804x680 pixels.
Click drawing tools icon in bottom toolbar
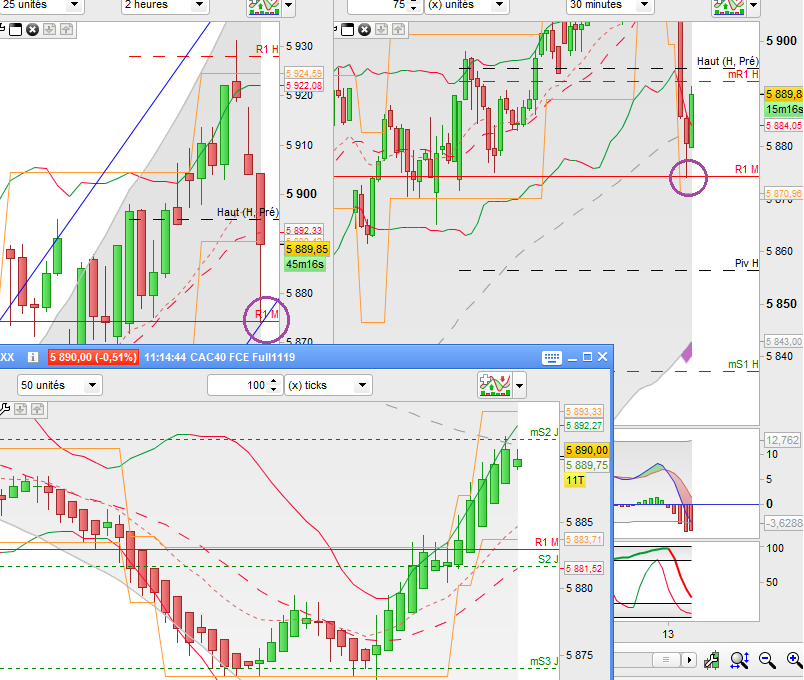712,660
